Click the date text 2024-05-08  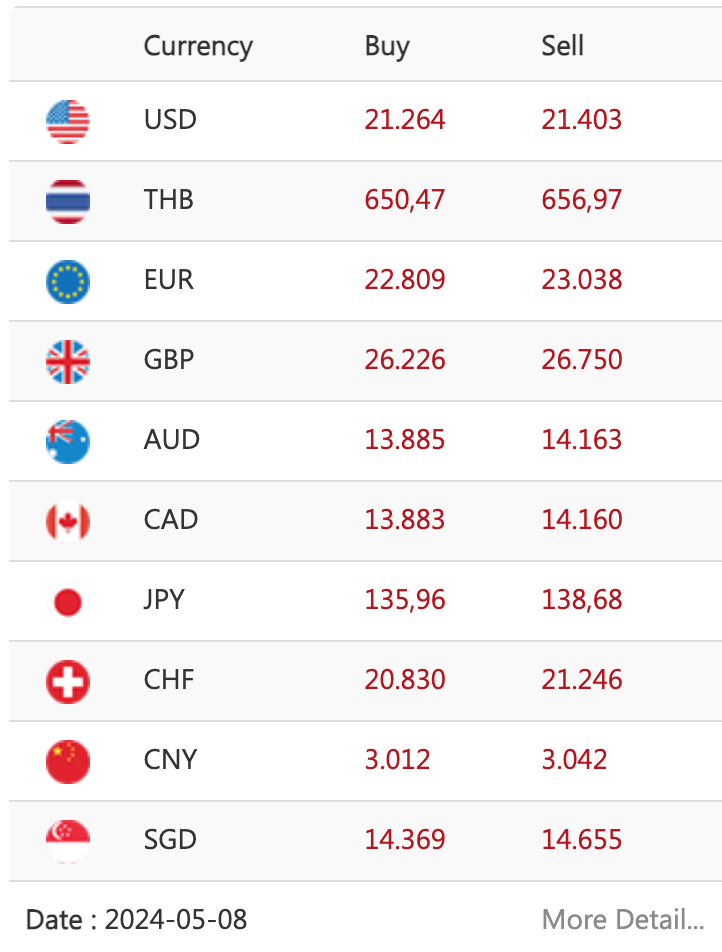tap(176, 920)
